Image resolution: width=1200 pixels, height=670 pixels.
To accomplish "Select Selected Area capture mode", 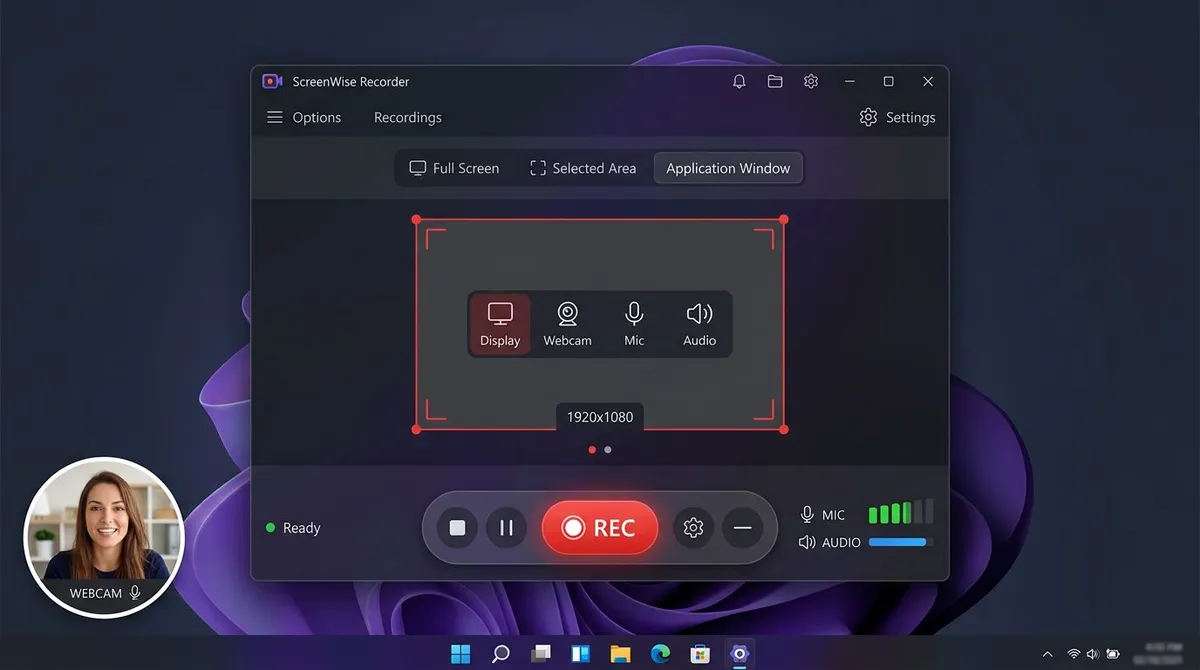I will coord(583,168).
